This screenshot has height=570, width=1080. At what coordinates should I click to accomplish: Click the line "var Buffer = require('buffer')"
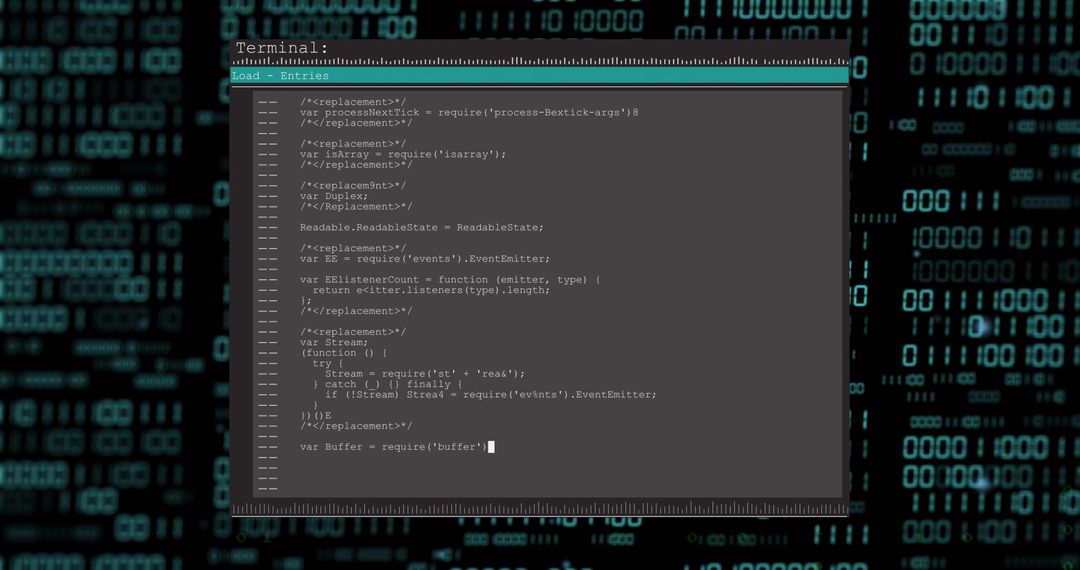coord(393,447)
